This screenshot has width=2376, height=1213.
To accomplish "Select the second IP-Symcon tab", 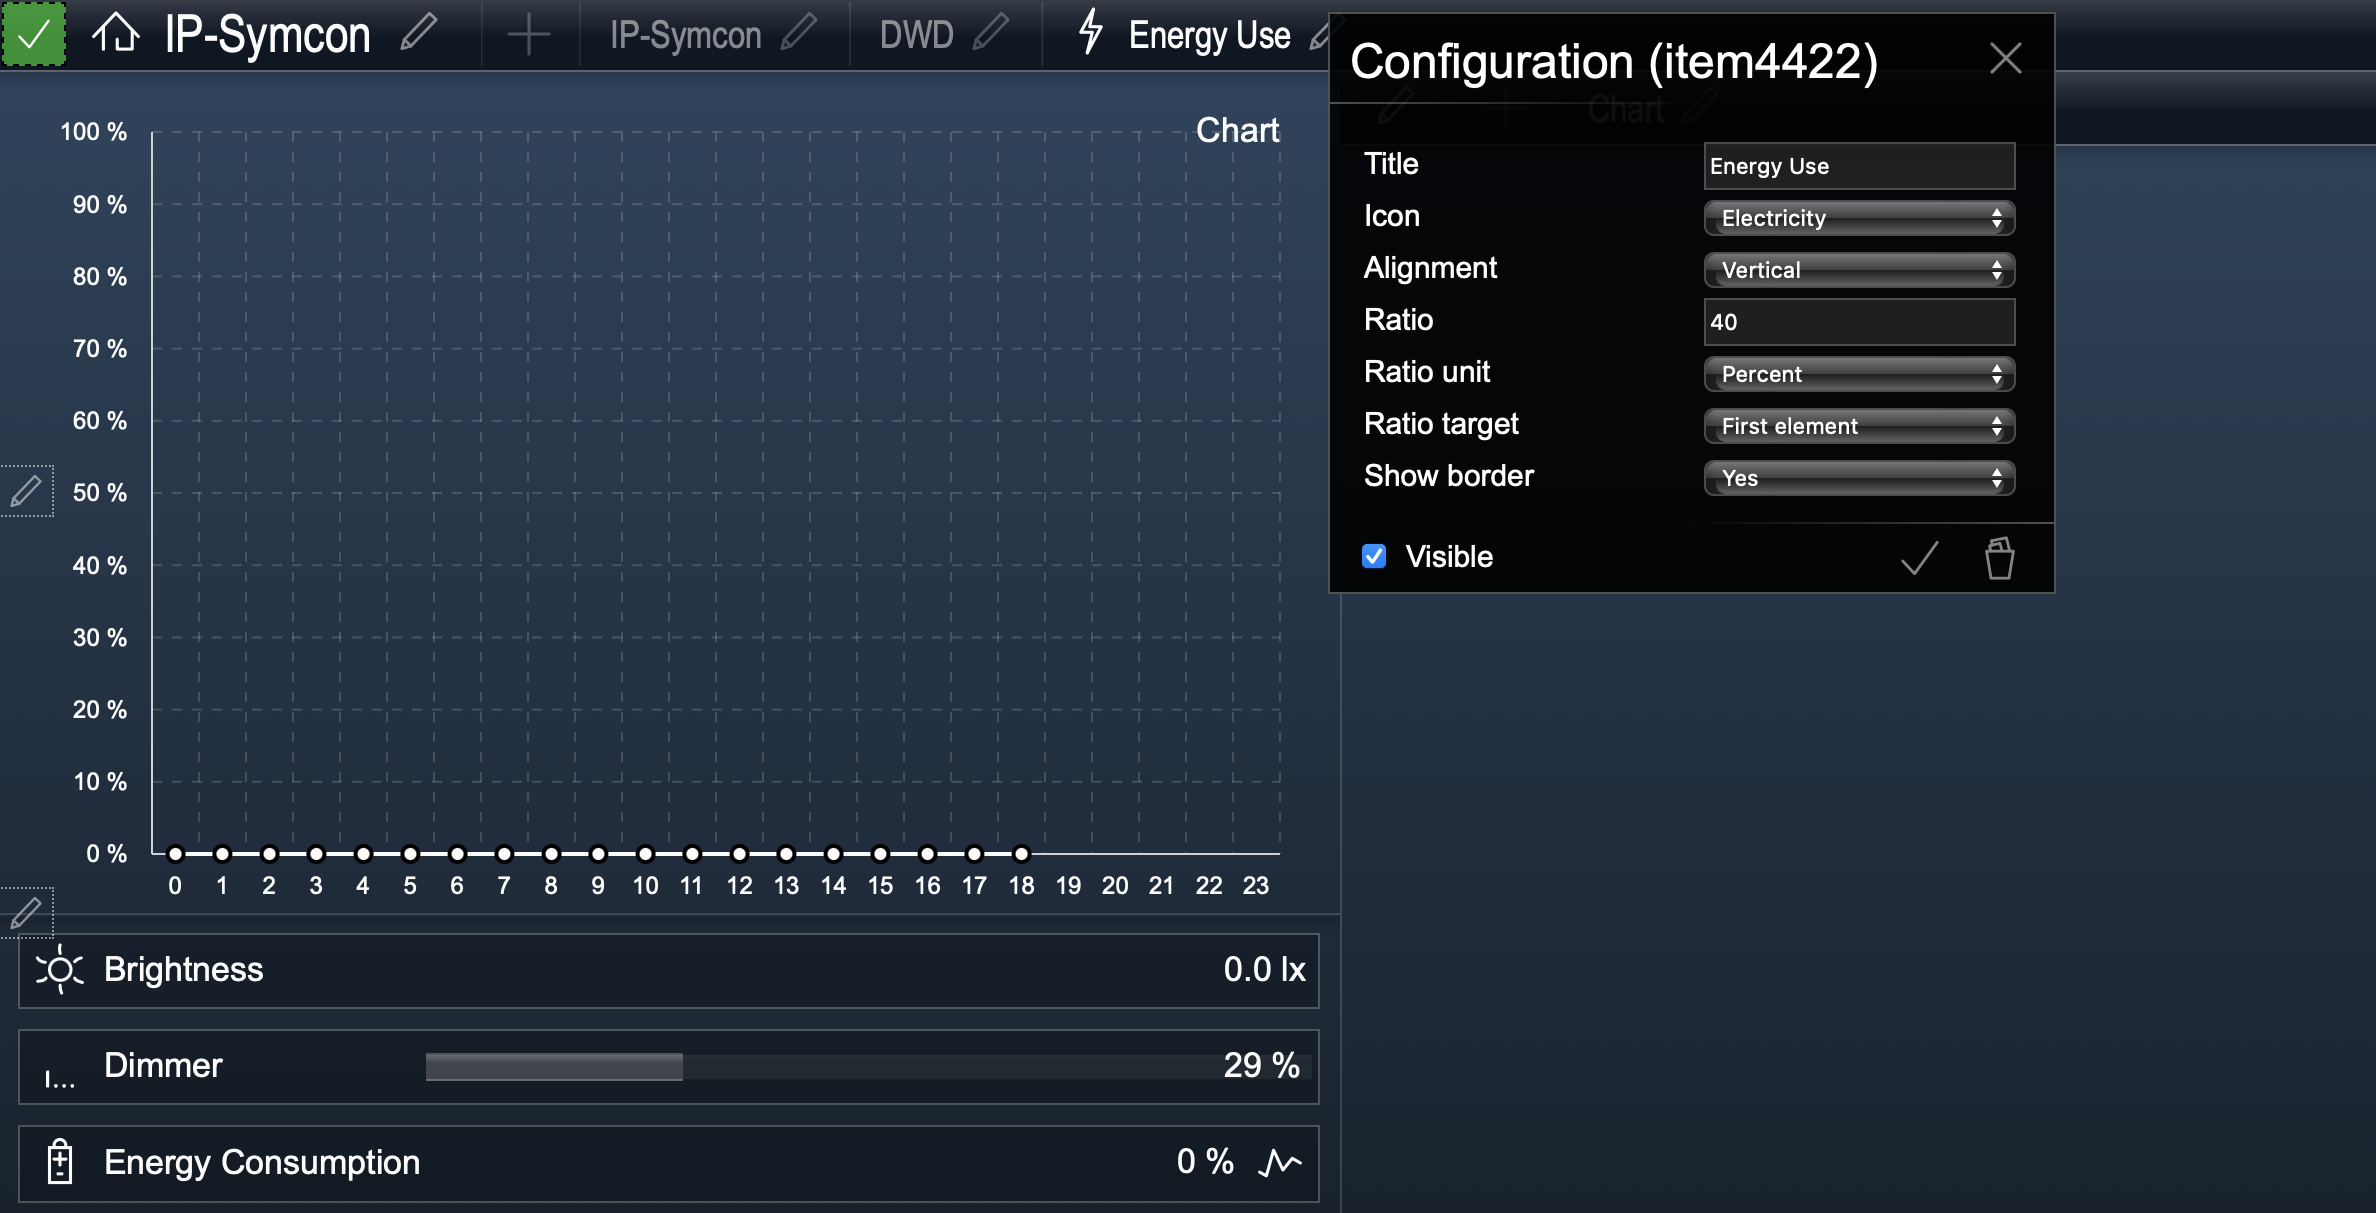I will pyautogui.click(x=685, y=35).
